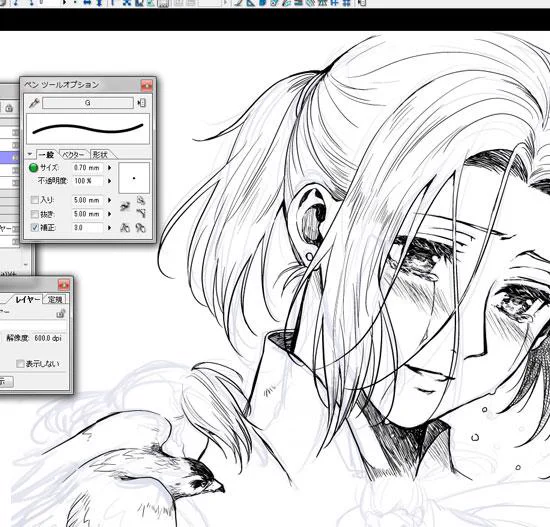This screenshot has height=527, width=550.
Task: Click the lock icon in the left layer panel
Action: (x=9, y=108)
